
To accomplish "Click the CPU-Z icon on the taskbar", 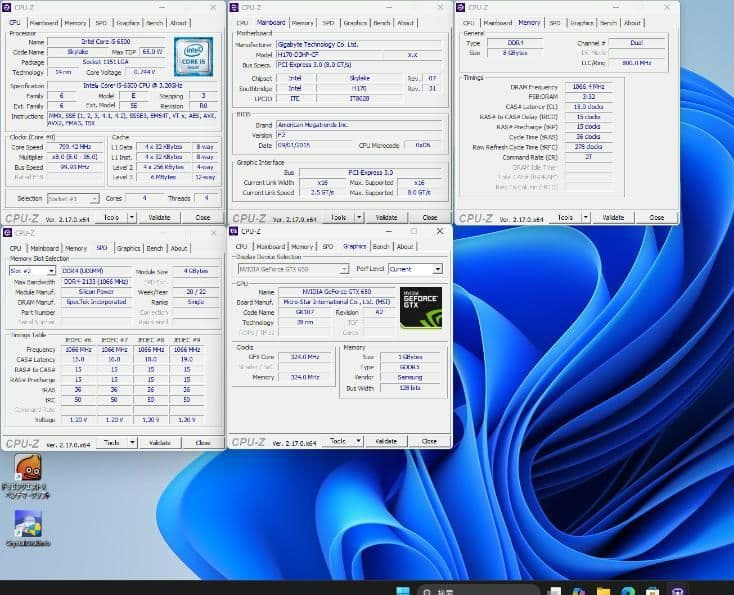I will click(677, 591).
